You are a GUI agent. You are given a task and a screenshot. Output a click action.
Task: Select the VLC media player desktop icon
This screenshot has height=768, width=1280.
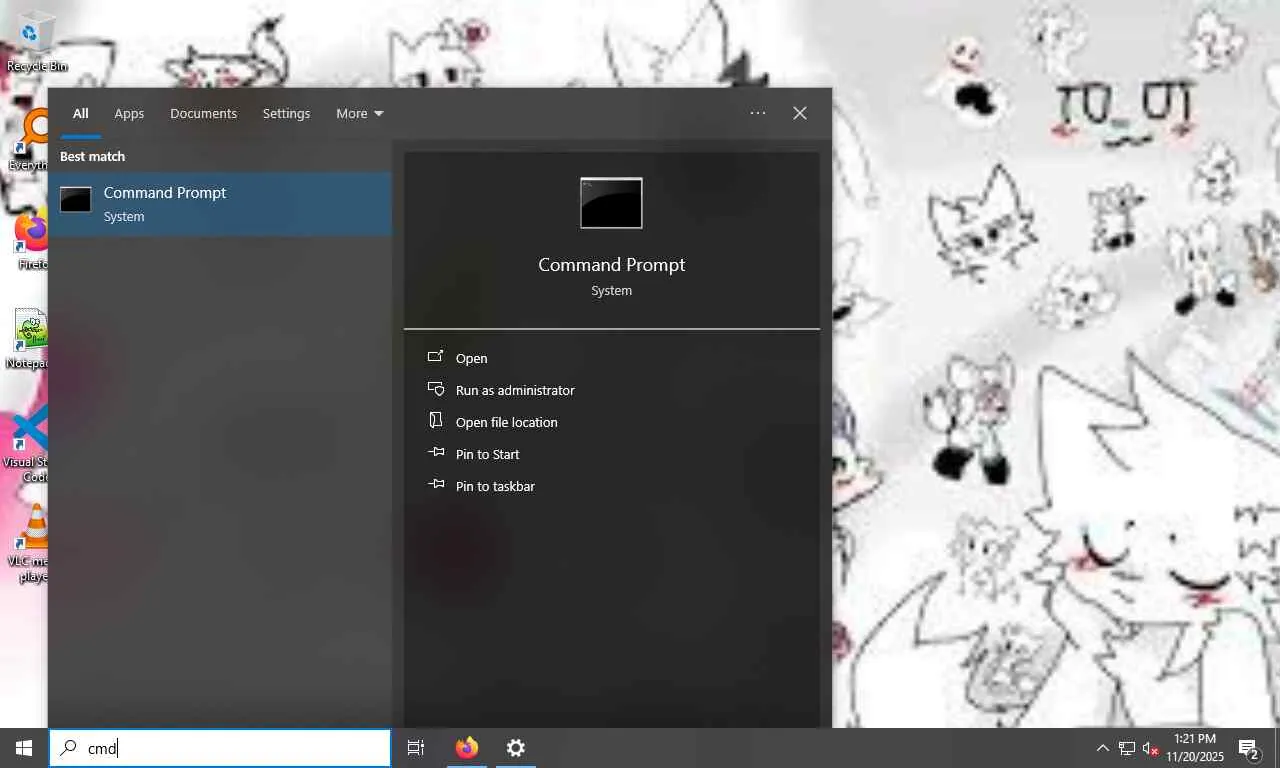point(30,544)
